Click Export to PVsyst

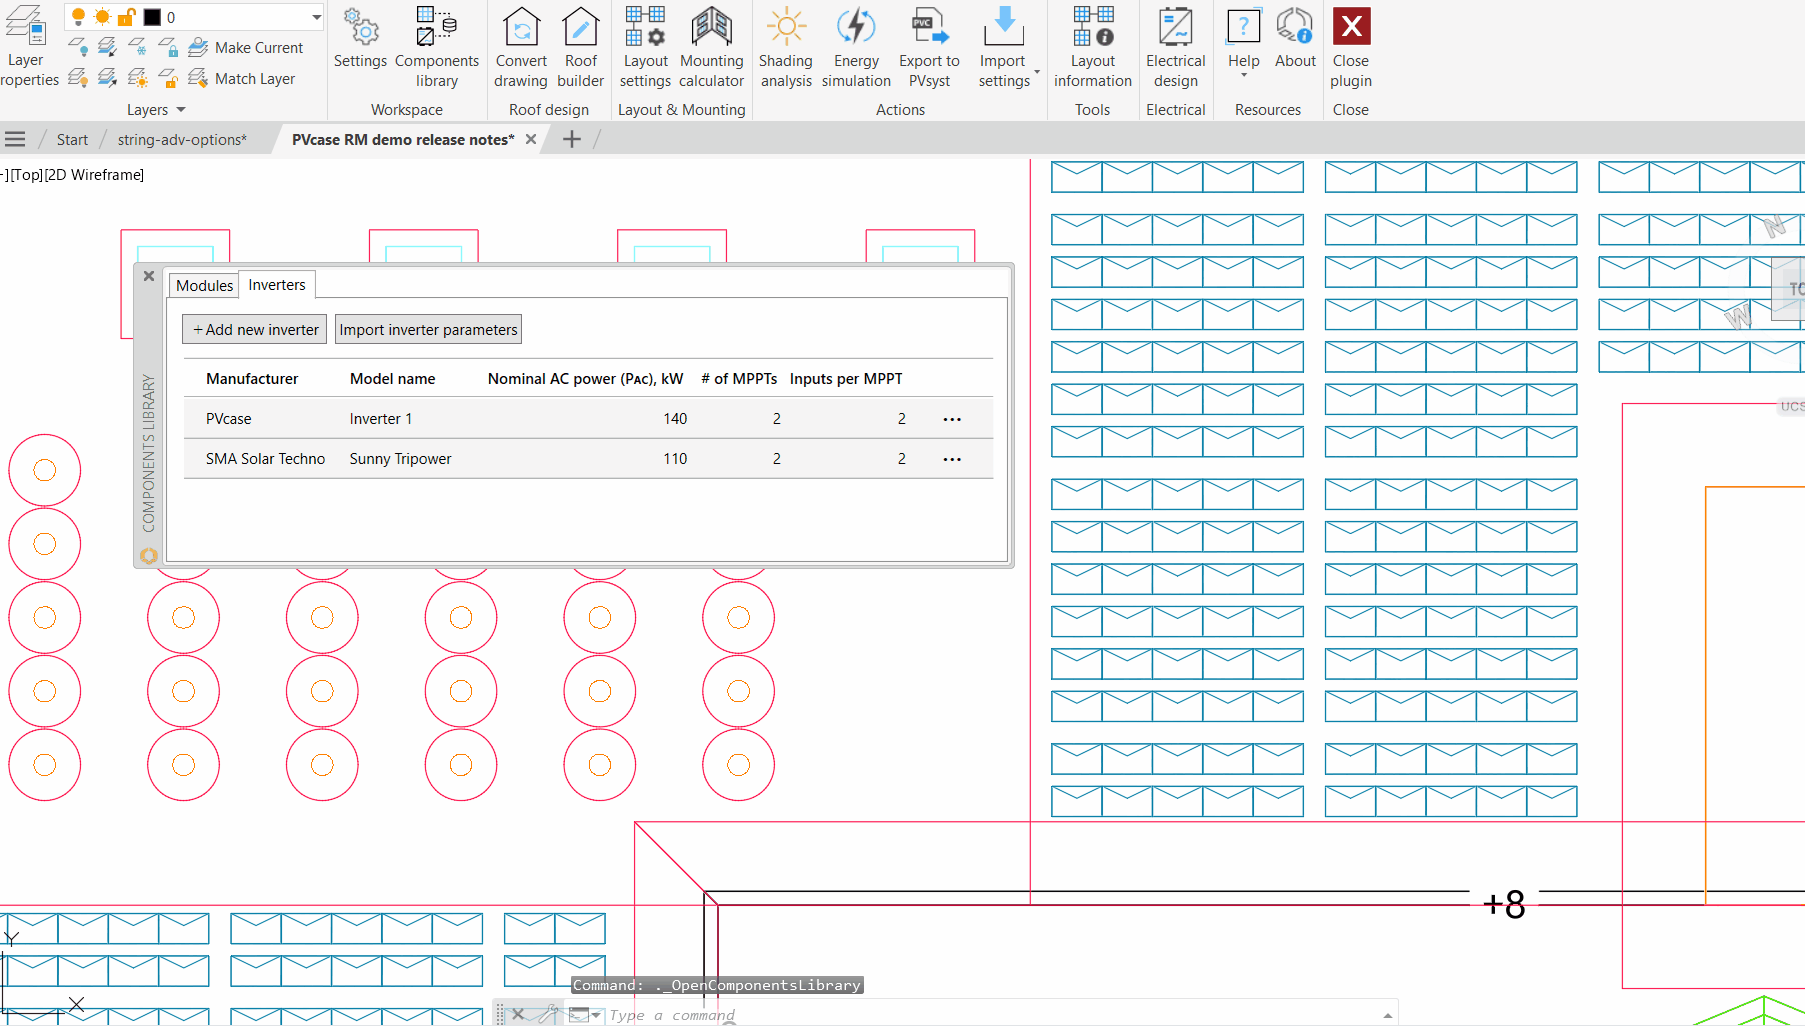coord(929,48)
